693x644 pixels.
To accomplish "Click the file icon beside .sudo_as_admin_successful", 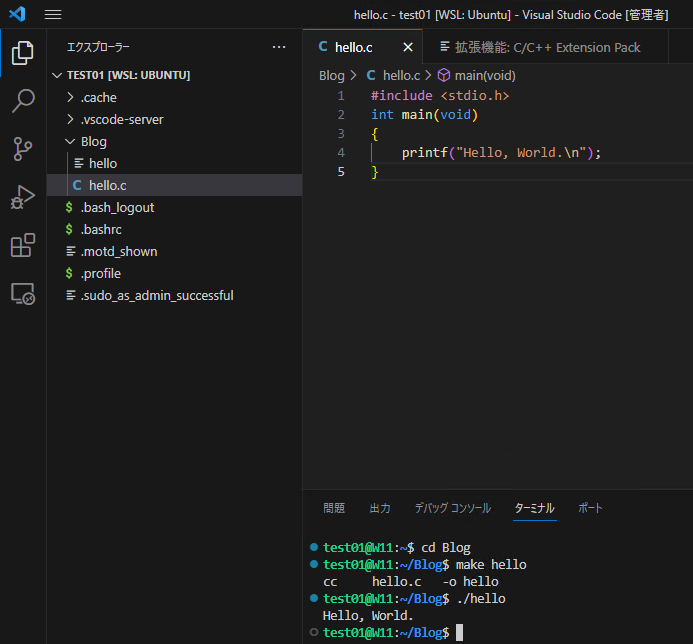I will point(71,295).
